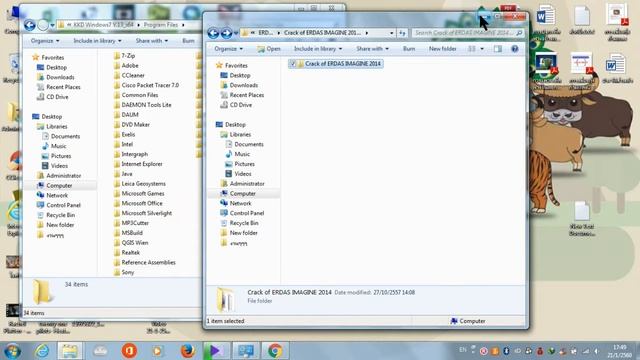This screenshot has width=640, height=360.
Task: Select Network in front window sidebar
Action: point(236,203)
